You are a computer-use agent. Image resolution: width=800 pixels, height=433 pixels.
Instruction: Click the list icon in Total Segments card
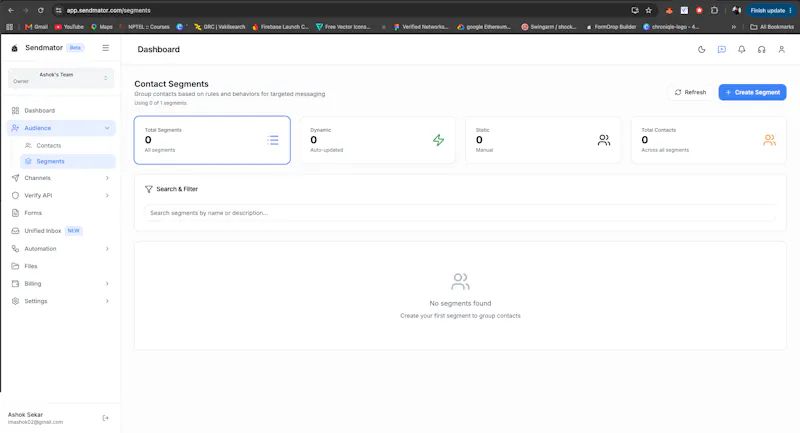coord(273,140)
